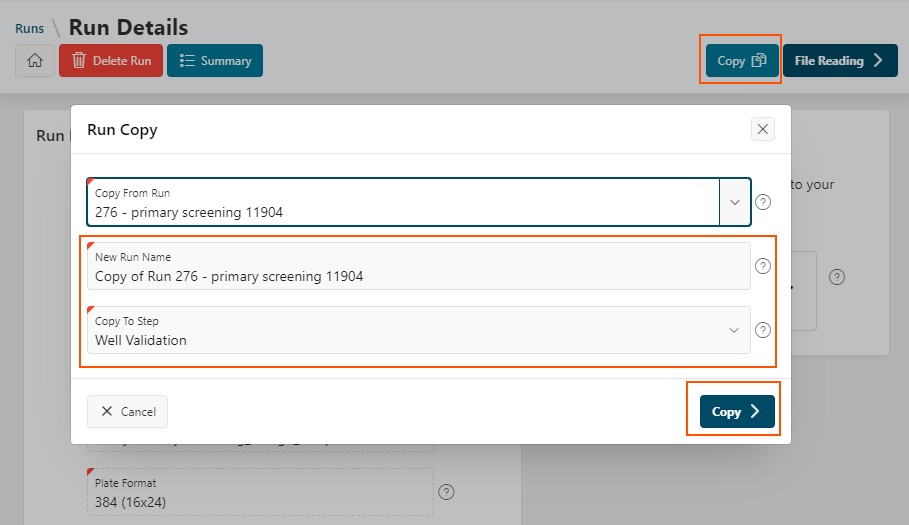Open help for New Run Name

763,266
